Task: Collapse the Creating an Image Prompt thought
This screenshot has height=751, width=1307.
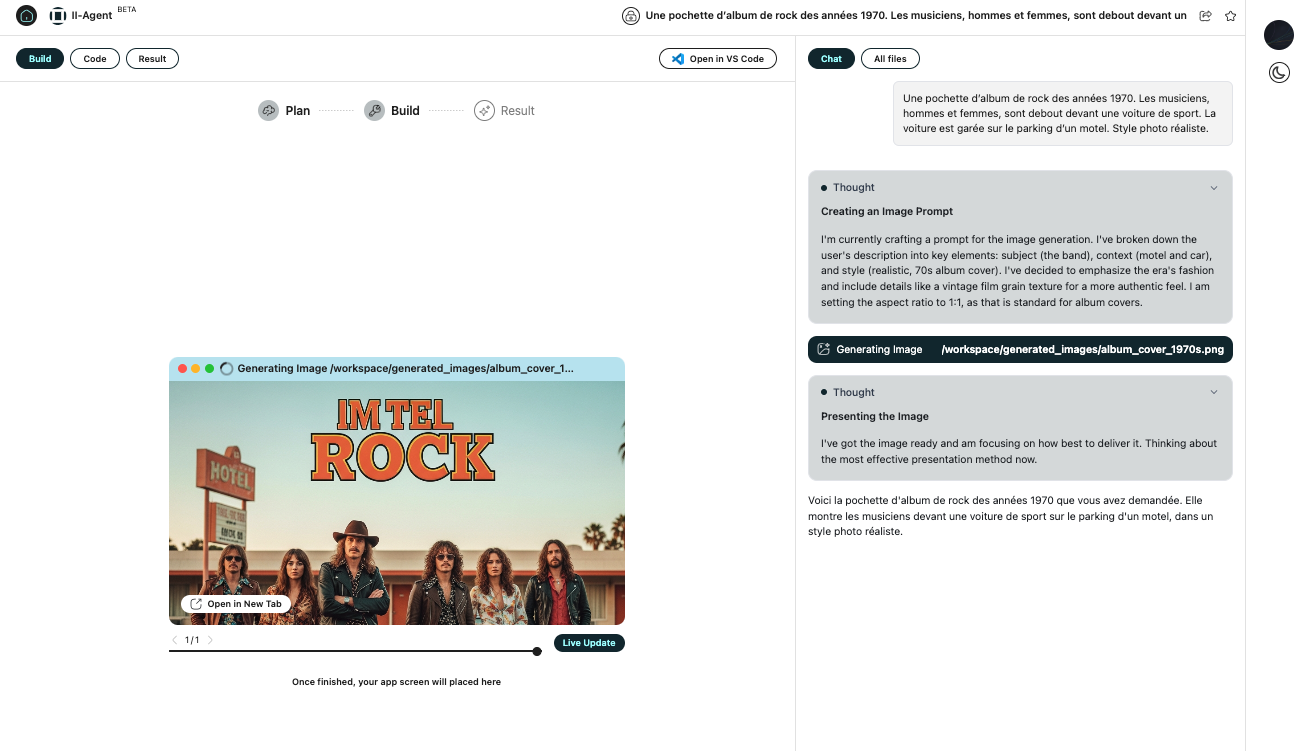Action: click(x=1214, y=188)
